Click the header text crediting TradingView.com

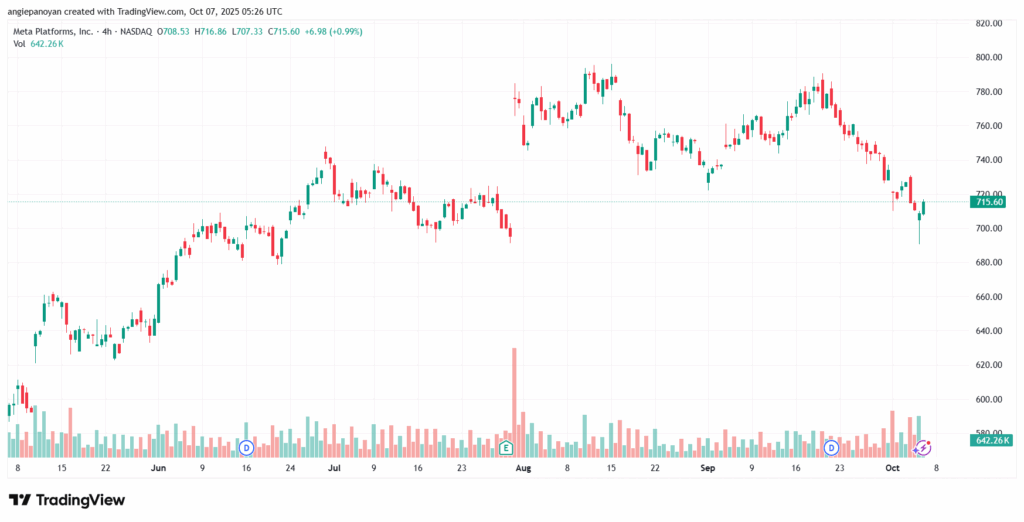144,11
